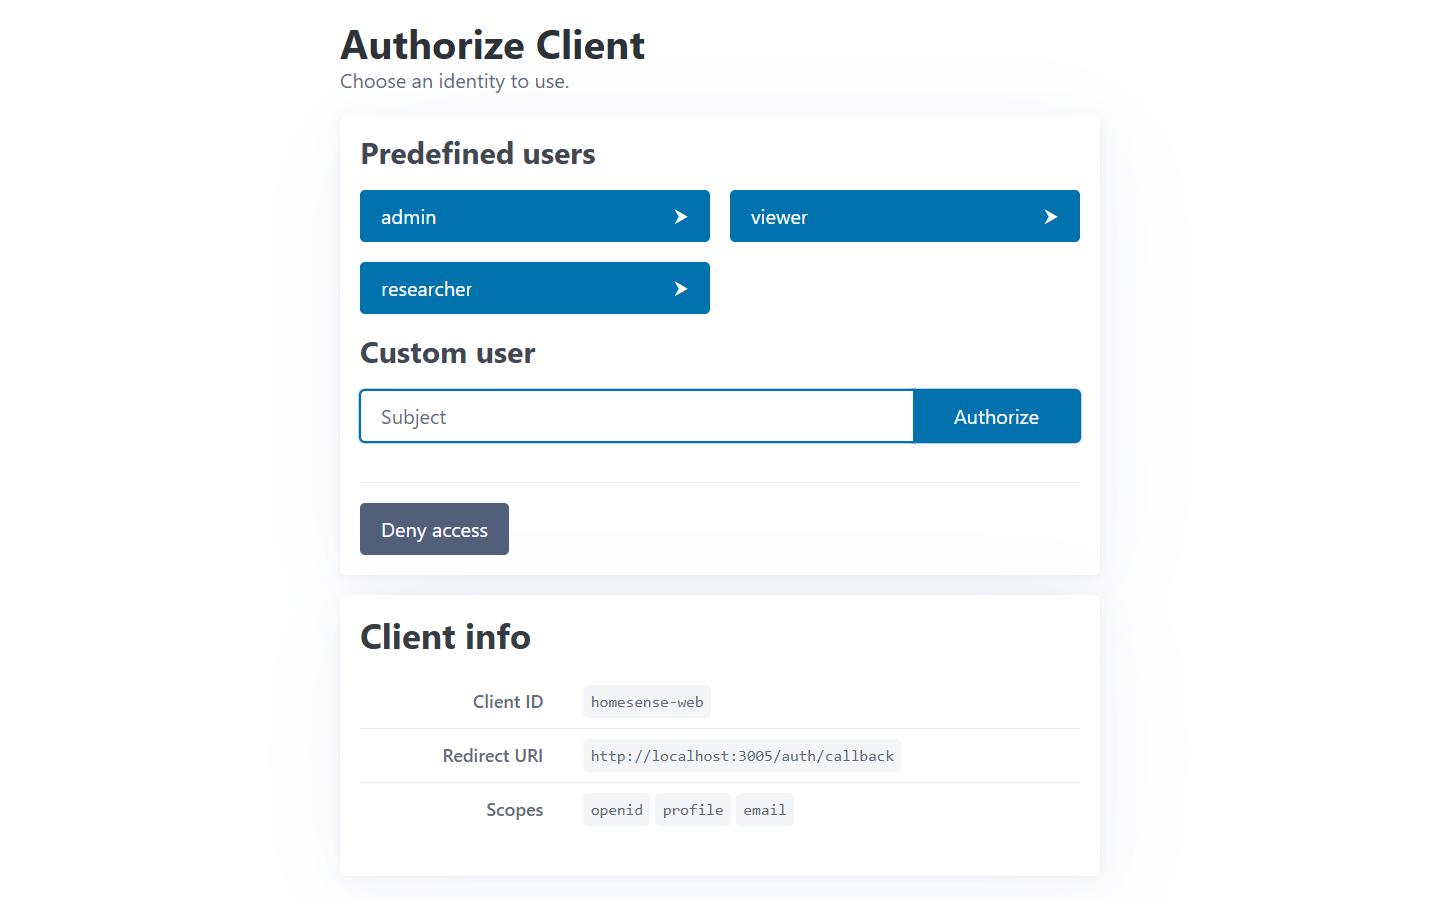The height and width of the screenshot is (900, 1440).
Task: Focus the Subject input field
Action: pyautogui.click(x=637, y=416)
